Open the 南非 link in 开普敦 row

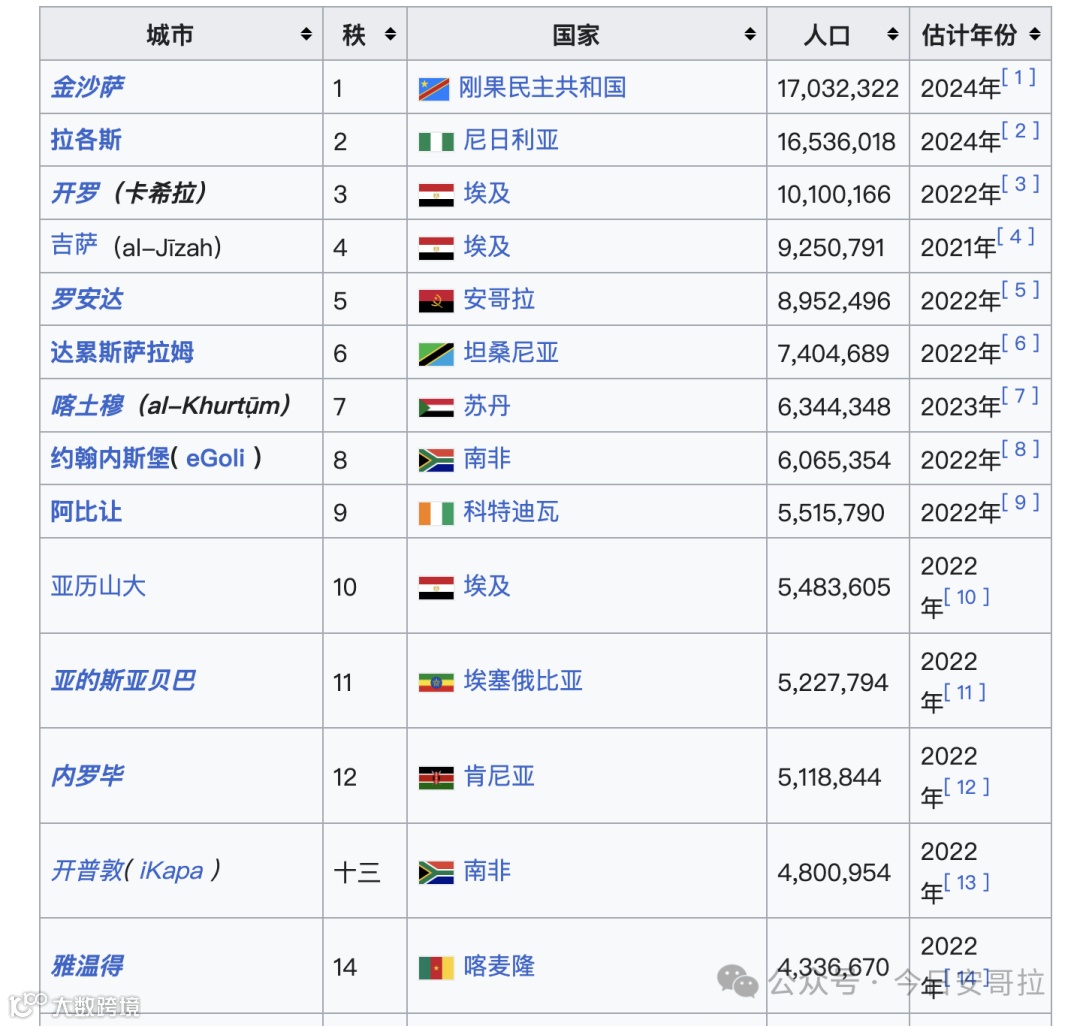tap(486, 870)
